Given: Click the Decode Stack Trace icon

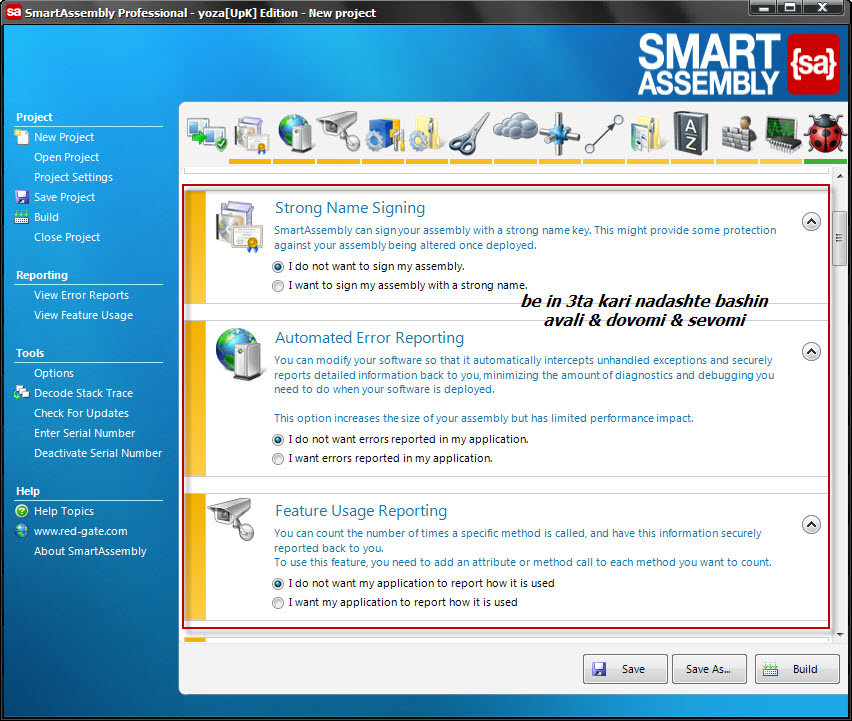Looking at the screenshot, I should coord(22,393).
